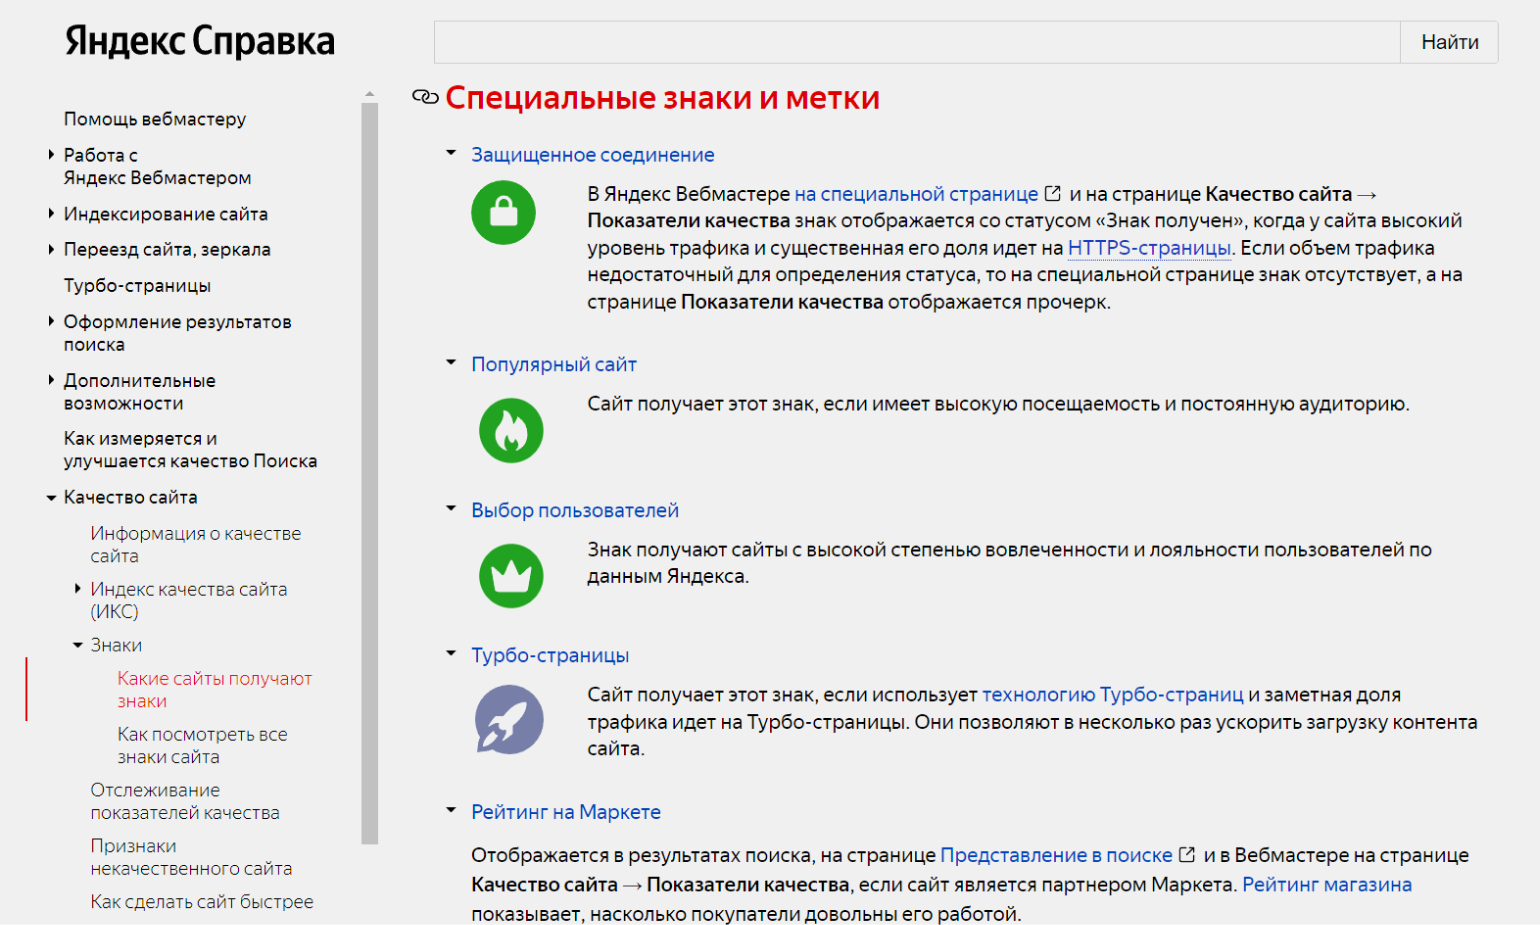Click the green flame popular site icon
Viewport: 1540px width, 925px height.
pyautogui.click(x=511, y=431)
